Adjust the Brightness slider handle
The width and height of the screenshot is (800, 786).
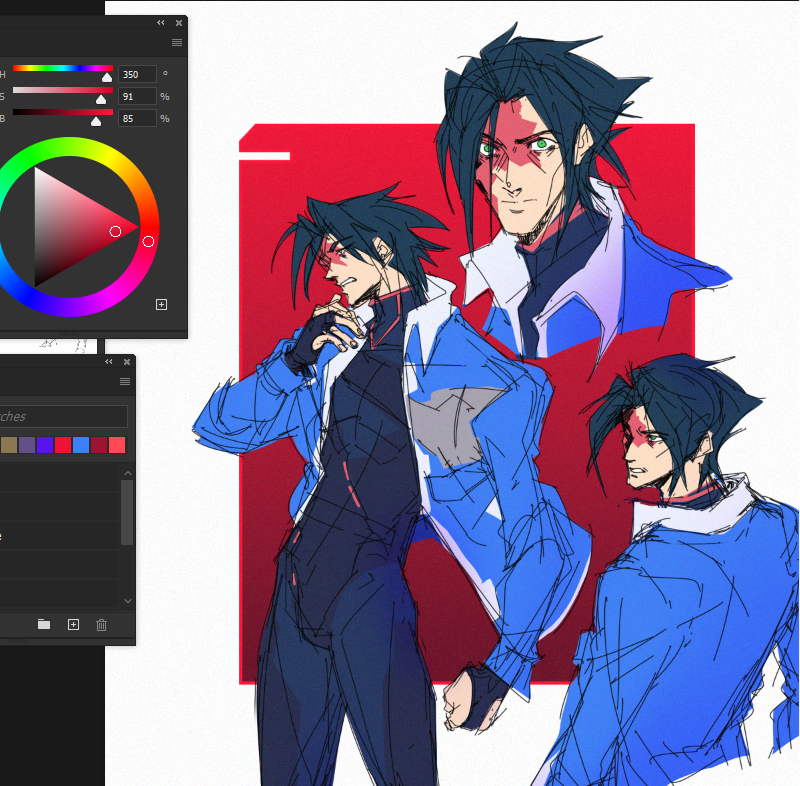95,121
